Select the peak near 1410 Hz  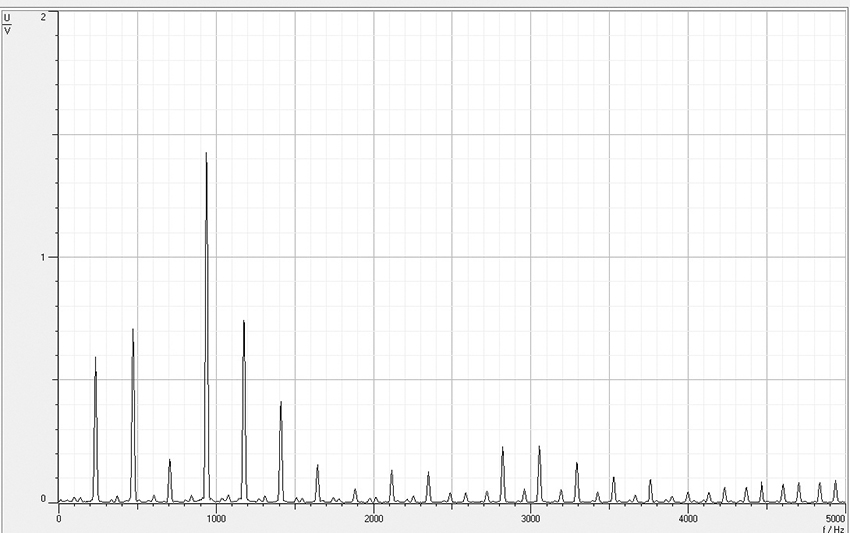(280, 404)
